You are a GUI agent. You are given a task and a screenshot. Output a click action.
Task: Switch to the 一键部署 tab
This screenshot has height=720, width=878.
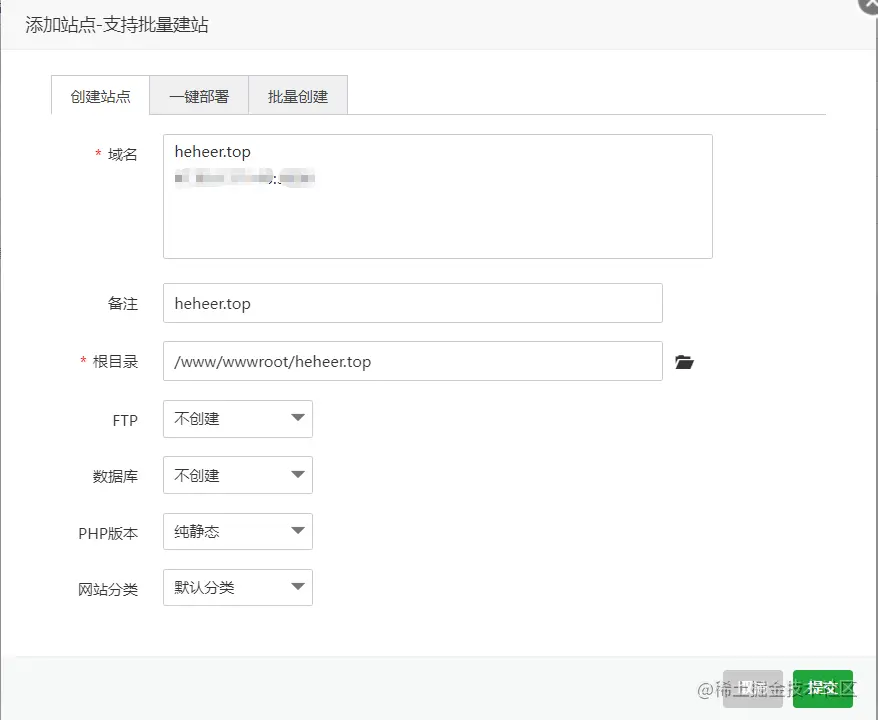coord(199,96)
